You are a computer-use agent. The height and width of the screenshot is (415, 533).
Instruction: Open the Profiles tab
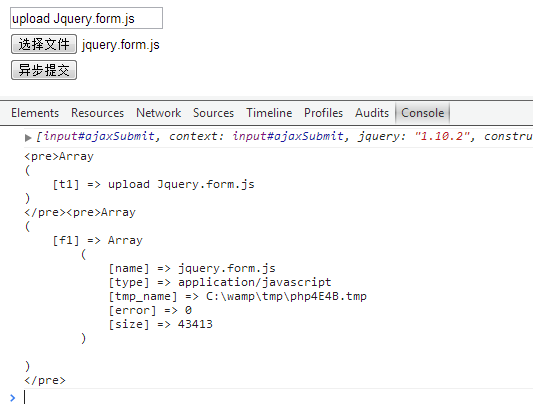coord(323,113)
